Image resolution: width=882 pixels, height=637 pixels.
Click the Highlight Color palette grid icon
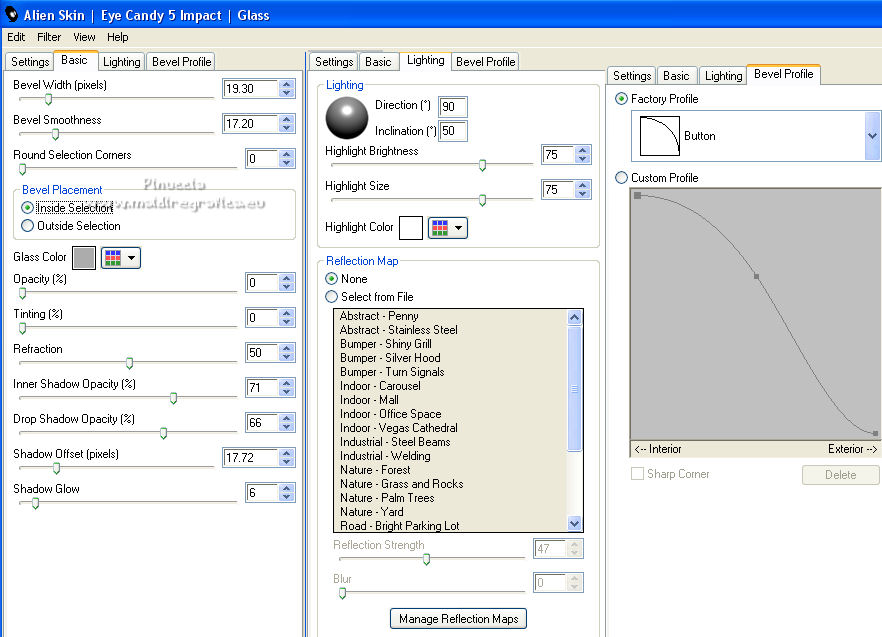coord(440,228)
